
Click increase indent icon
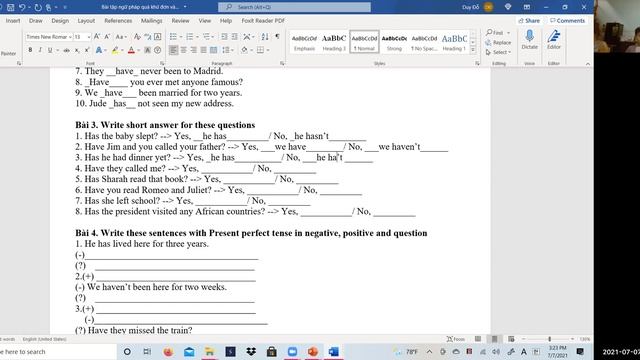234,37
